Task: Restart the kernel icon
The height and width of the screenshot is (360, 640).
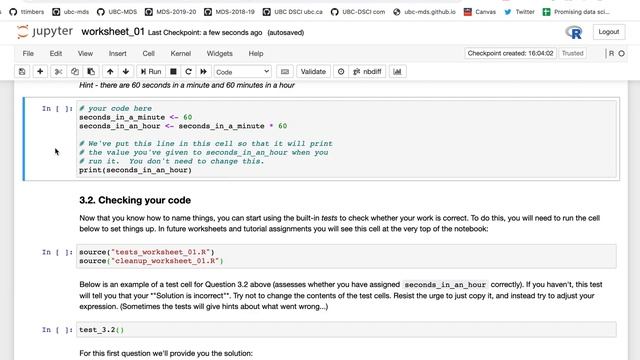Action: point(188,71)
